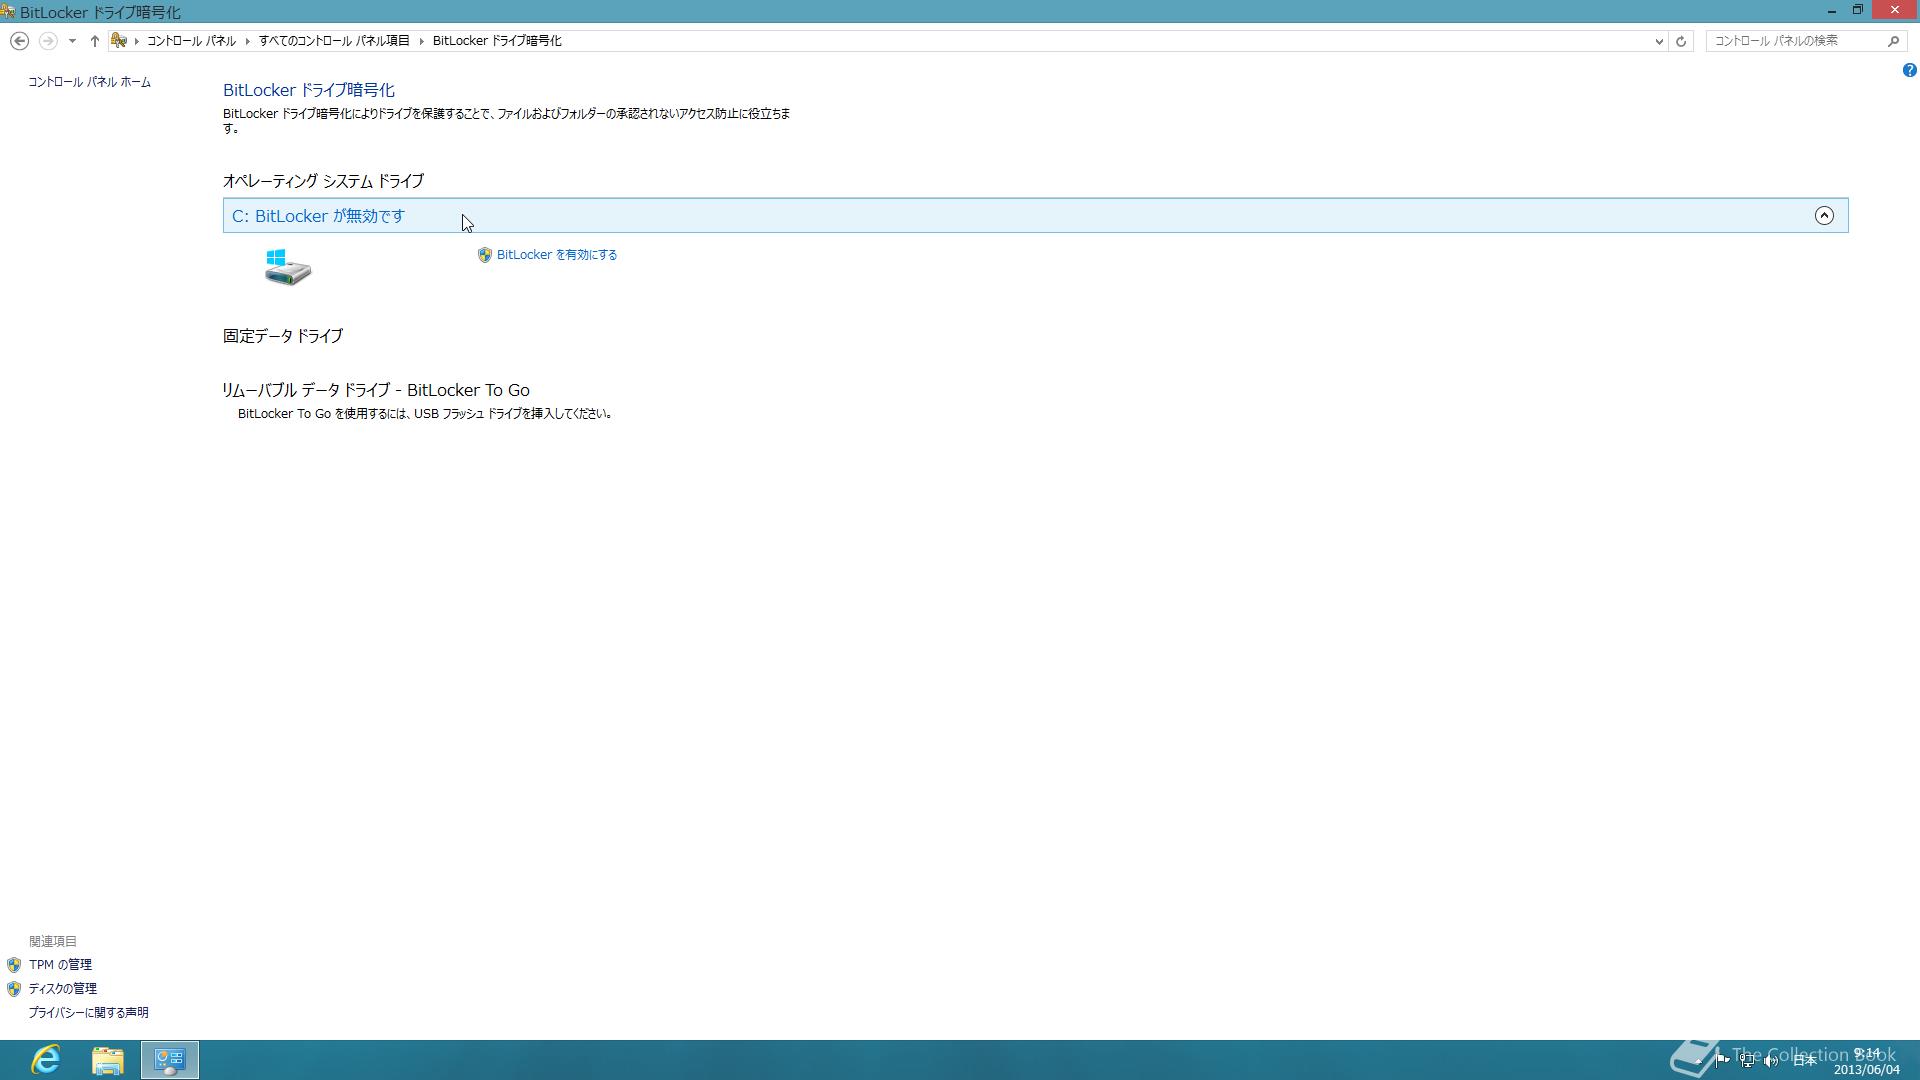Screen dimensions: 1920x1080
Task: Click the Windows system drive icon
Action: 288,267
